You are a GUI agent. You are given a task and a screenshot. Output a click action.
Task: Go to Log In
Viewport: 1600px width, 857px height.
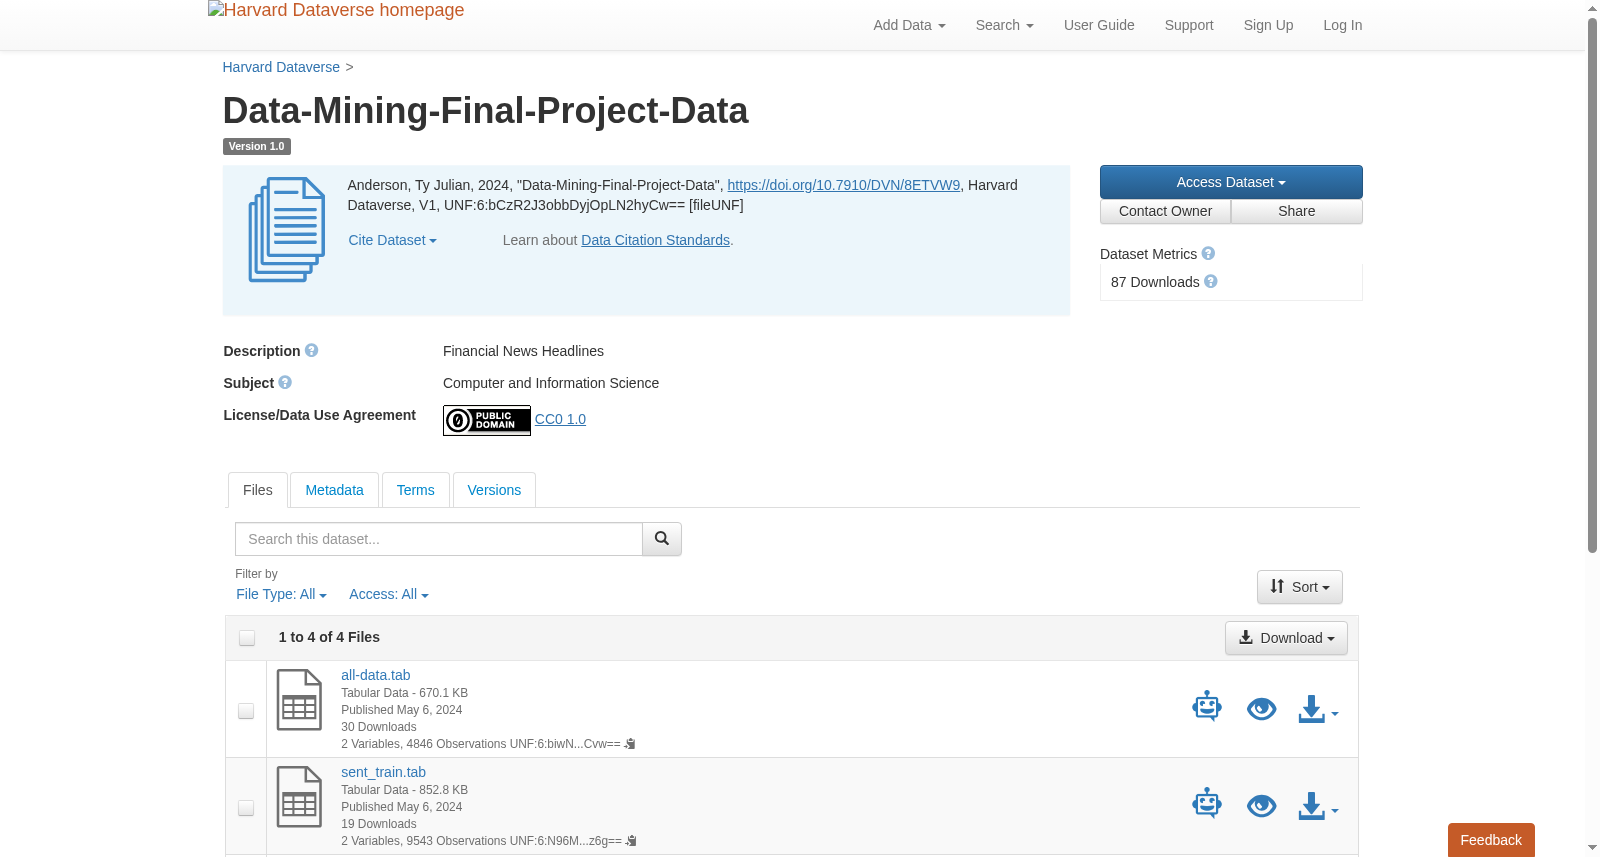[1342, 25]
